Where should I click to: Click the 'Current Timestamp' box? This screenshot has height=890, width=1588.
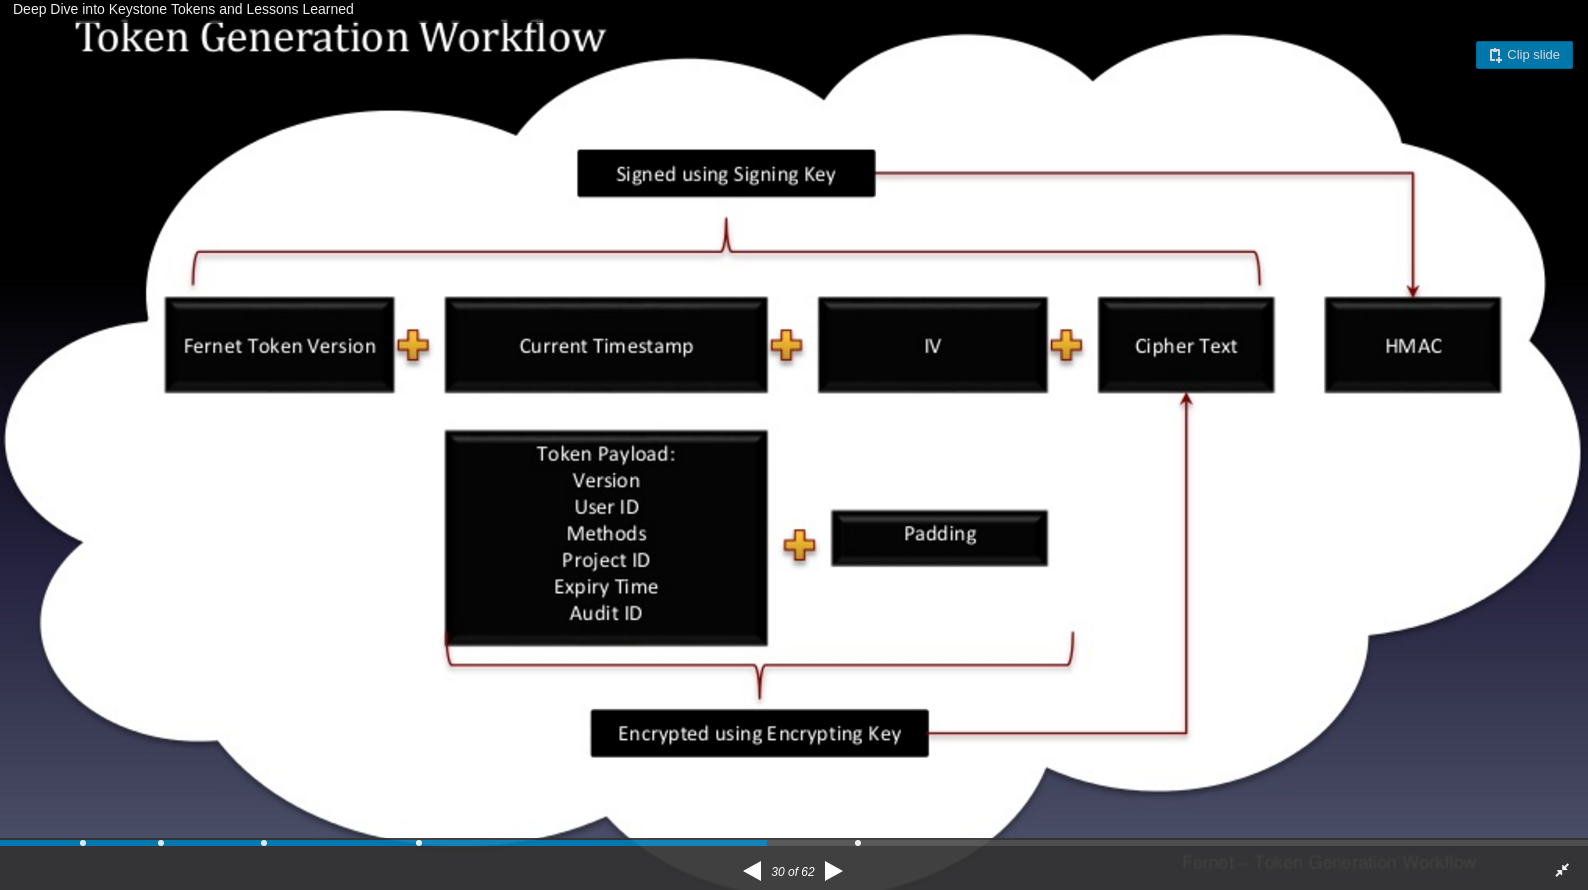606,345
